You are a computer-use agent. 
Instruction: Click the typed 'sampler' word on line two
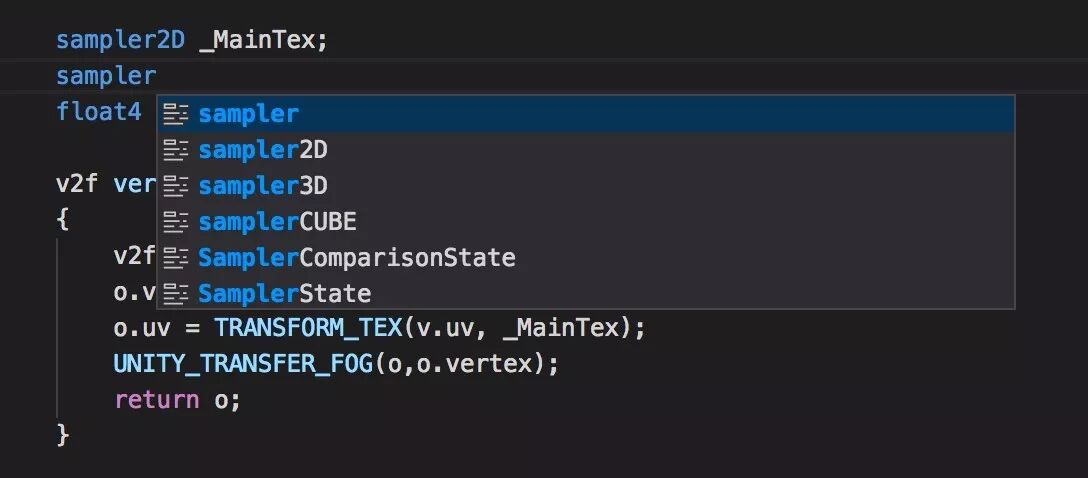[x=106, y=76]
